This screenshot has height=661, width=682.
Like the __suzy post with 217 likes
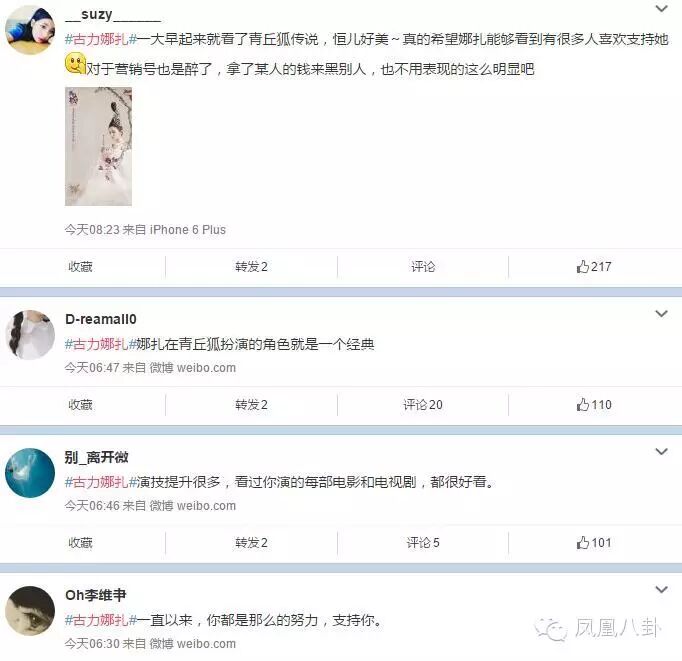tap(594, 267)
